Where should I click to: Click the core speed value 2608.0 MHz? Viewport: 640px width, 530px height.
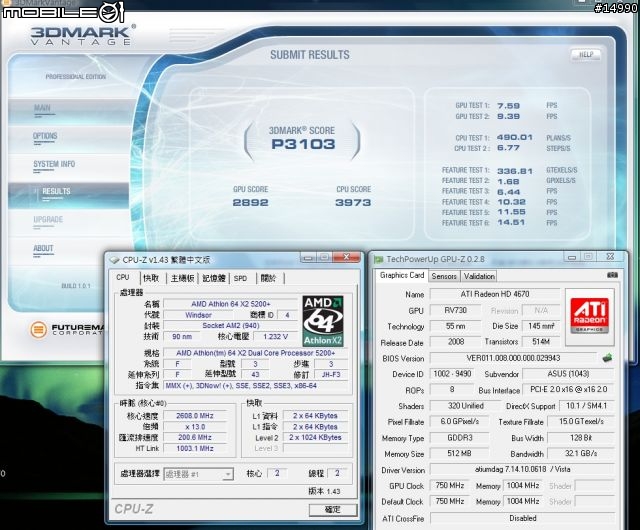(x=195, y=416)
